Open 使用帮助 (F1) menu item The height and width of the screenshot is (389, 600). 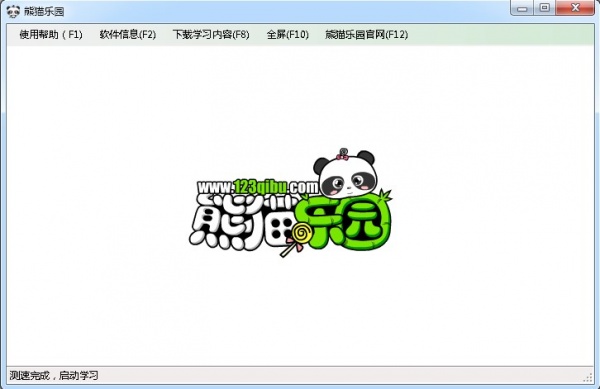[x=51, y=35]
